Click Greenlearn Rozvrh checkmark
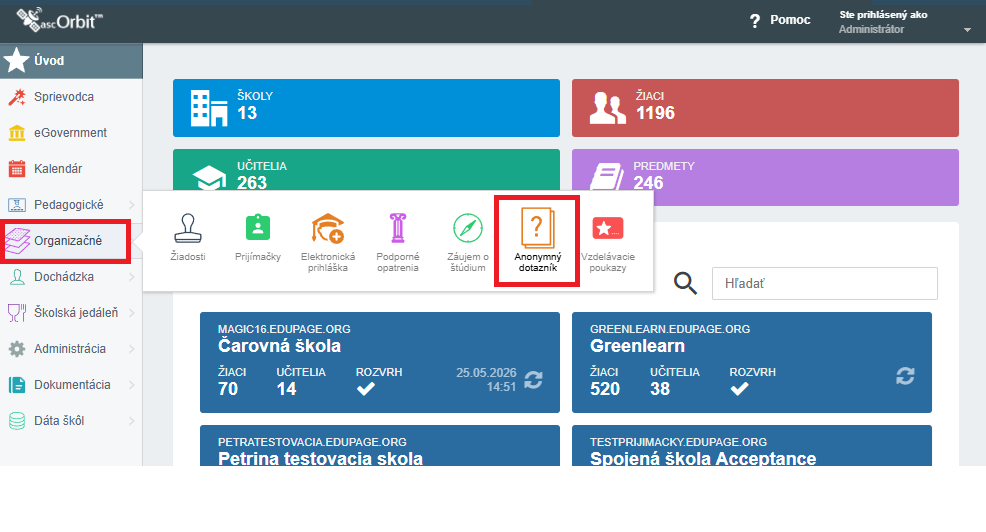 (x=740, y=389)
